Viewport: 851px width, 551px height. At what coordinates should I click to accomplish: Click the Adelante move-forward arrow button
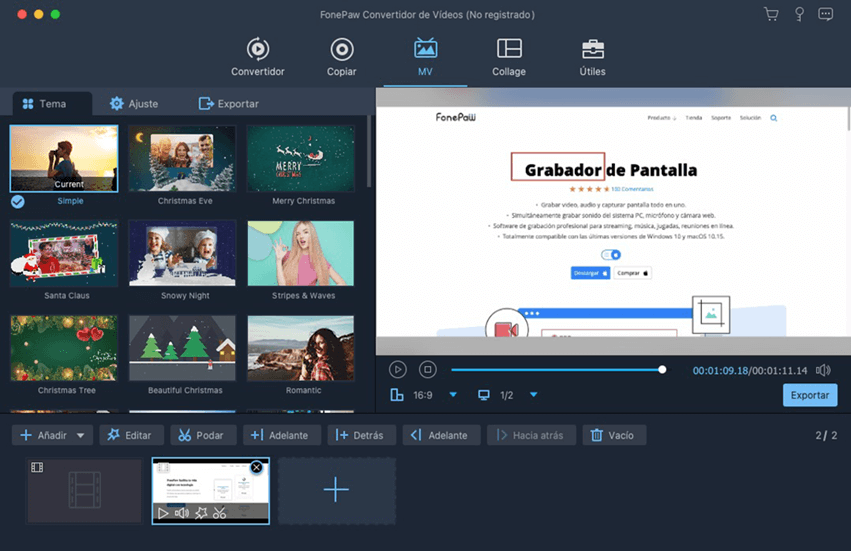click(441, 435)
